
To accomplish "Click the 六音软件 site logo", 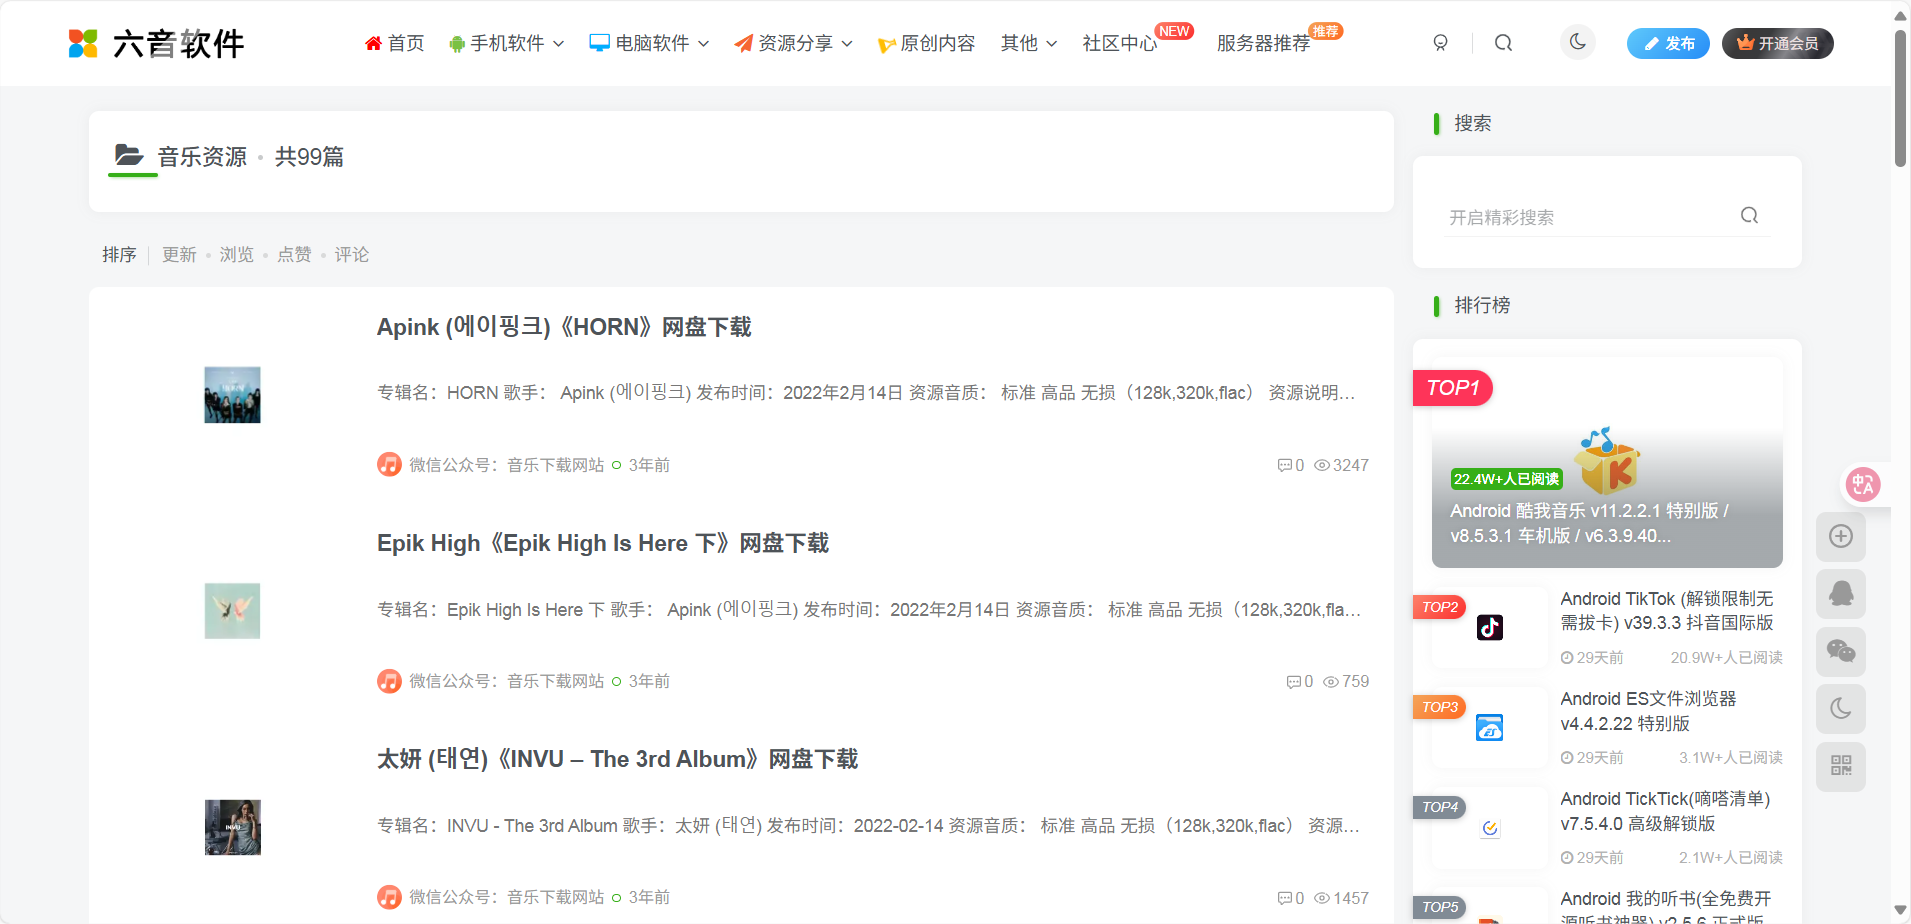I will pos(156,43).
